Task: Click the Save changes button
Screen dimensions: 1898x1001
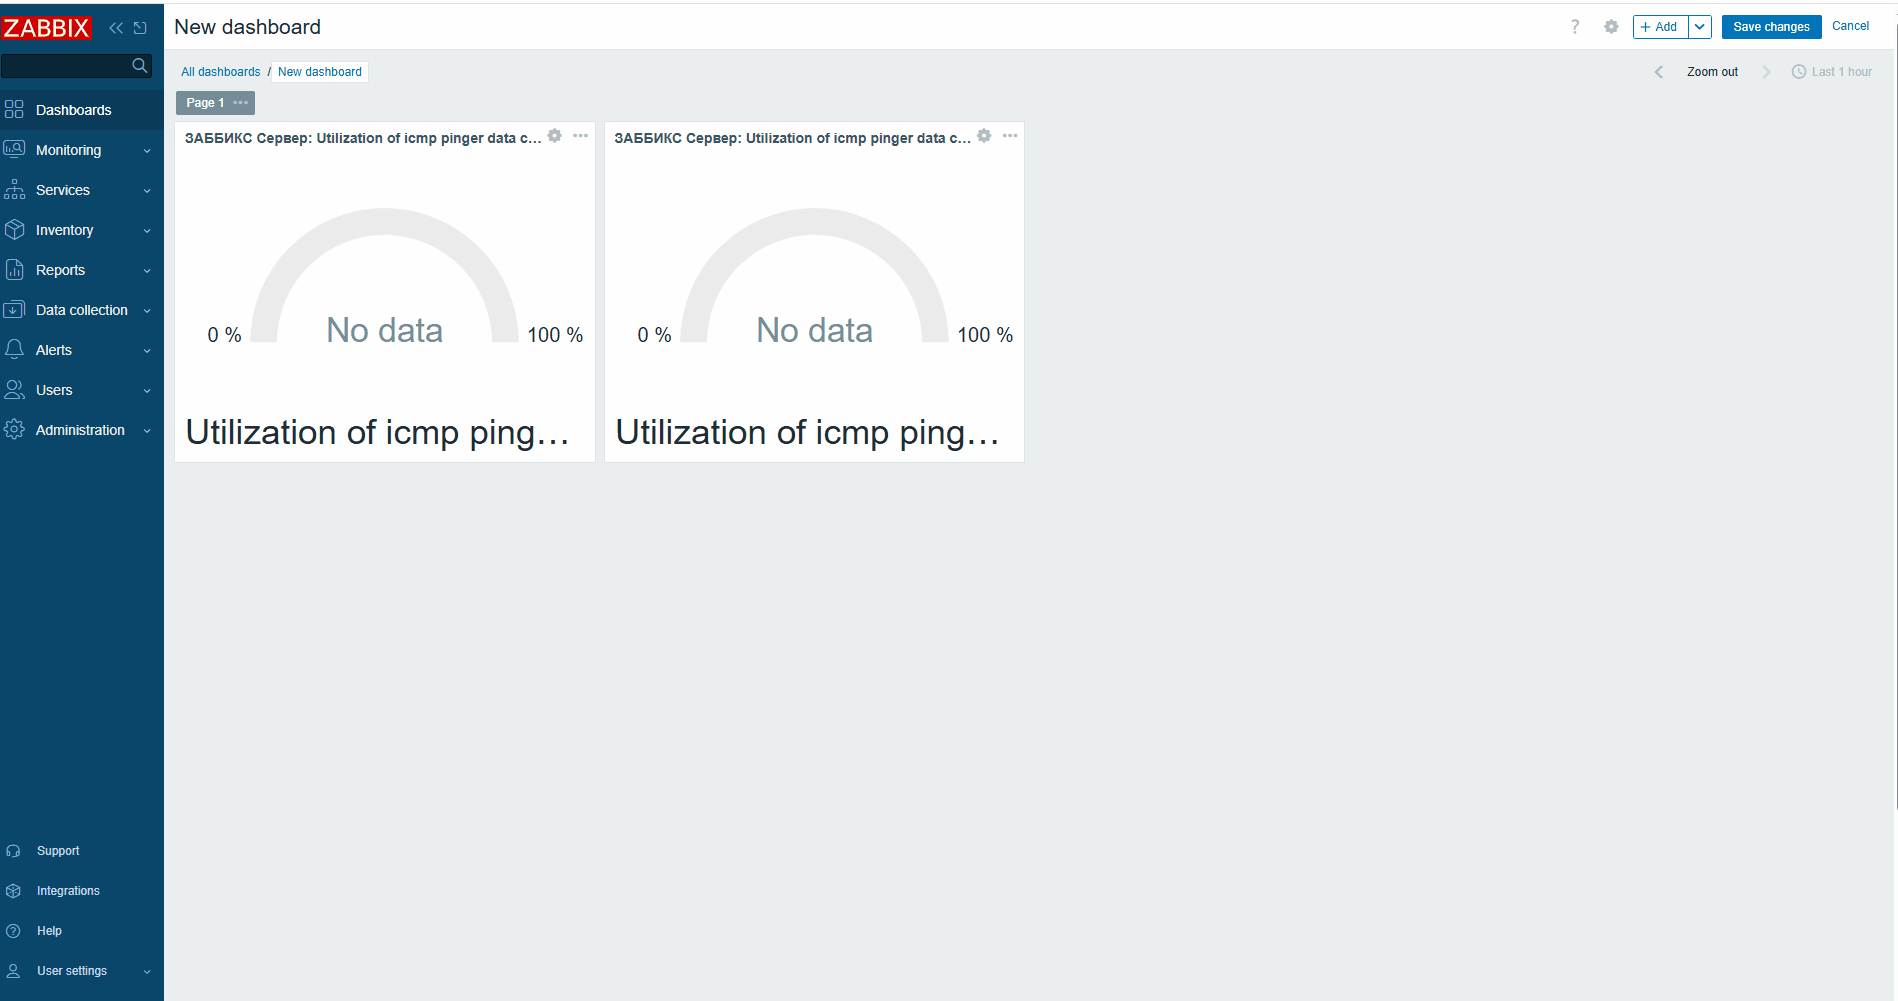Action: coord(1771,27)
